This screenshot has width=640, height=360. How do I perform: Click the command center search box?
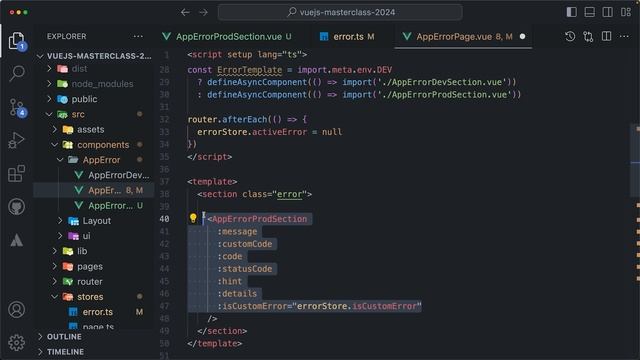(x=340, y=12)
